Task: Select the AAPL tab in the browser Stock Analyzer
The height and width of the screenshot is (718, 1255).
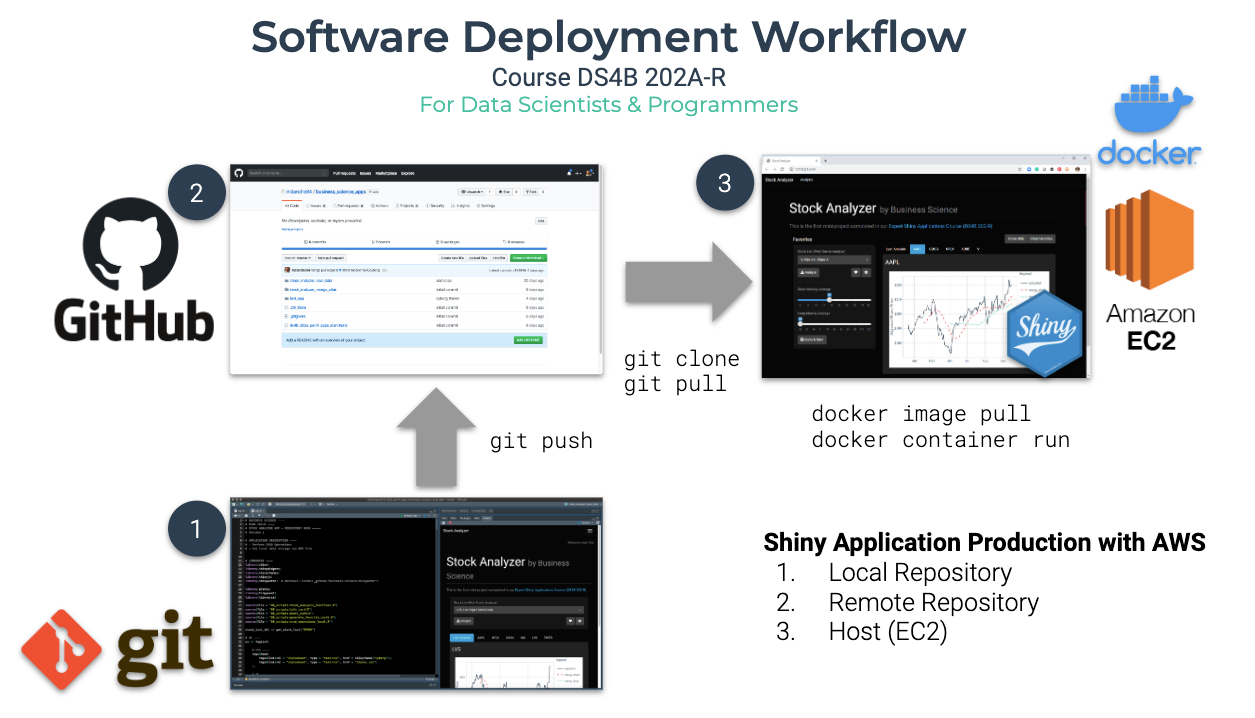Action: tap(916, 247)
